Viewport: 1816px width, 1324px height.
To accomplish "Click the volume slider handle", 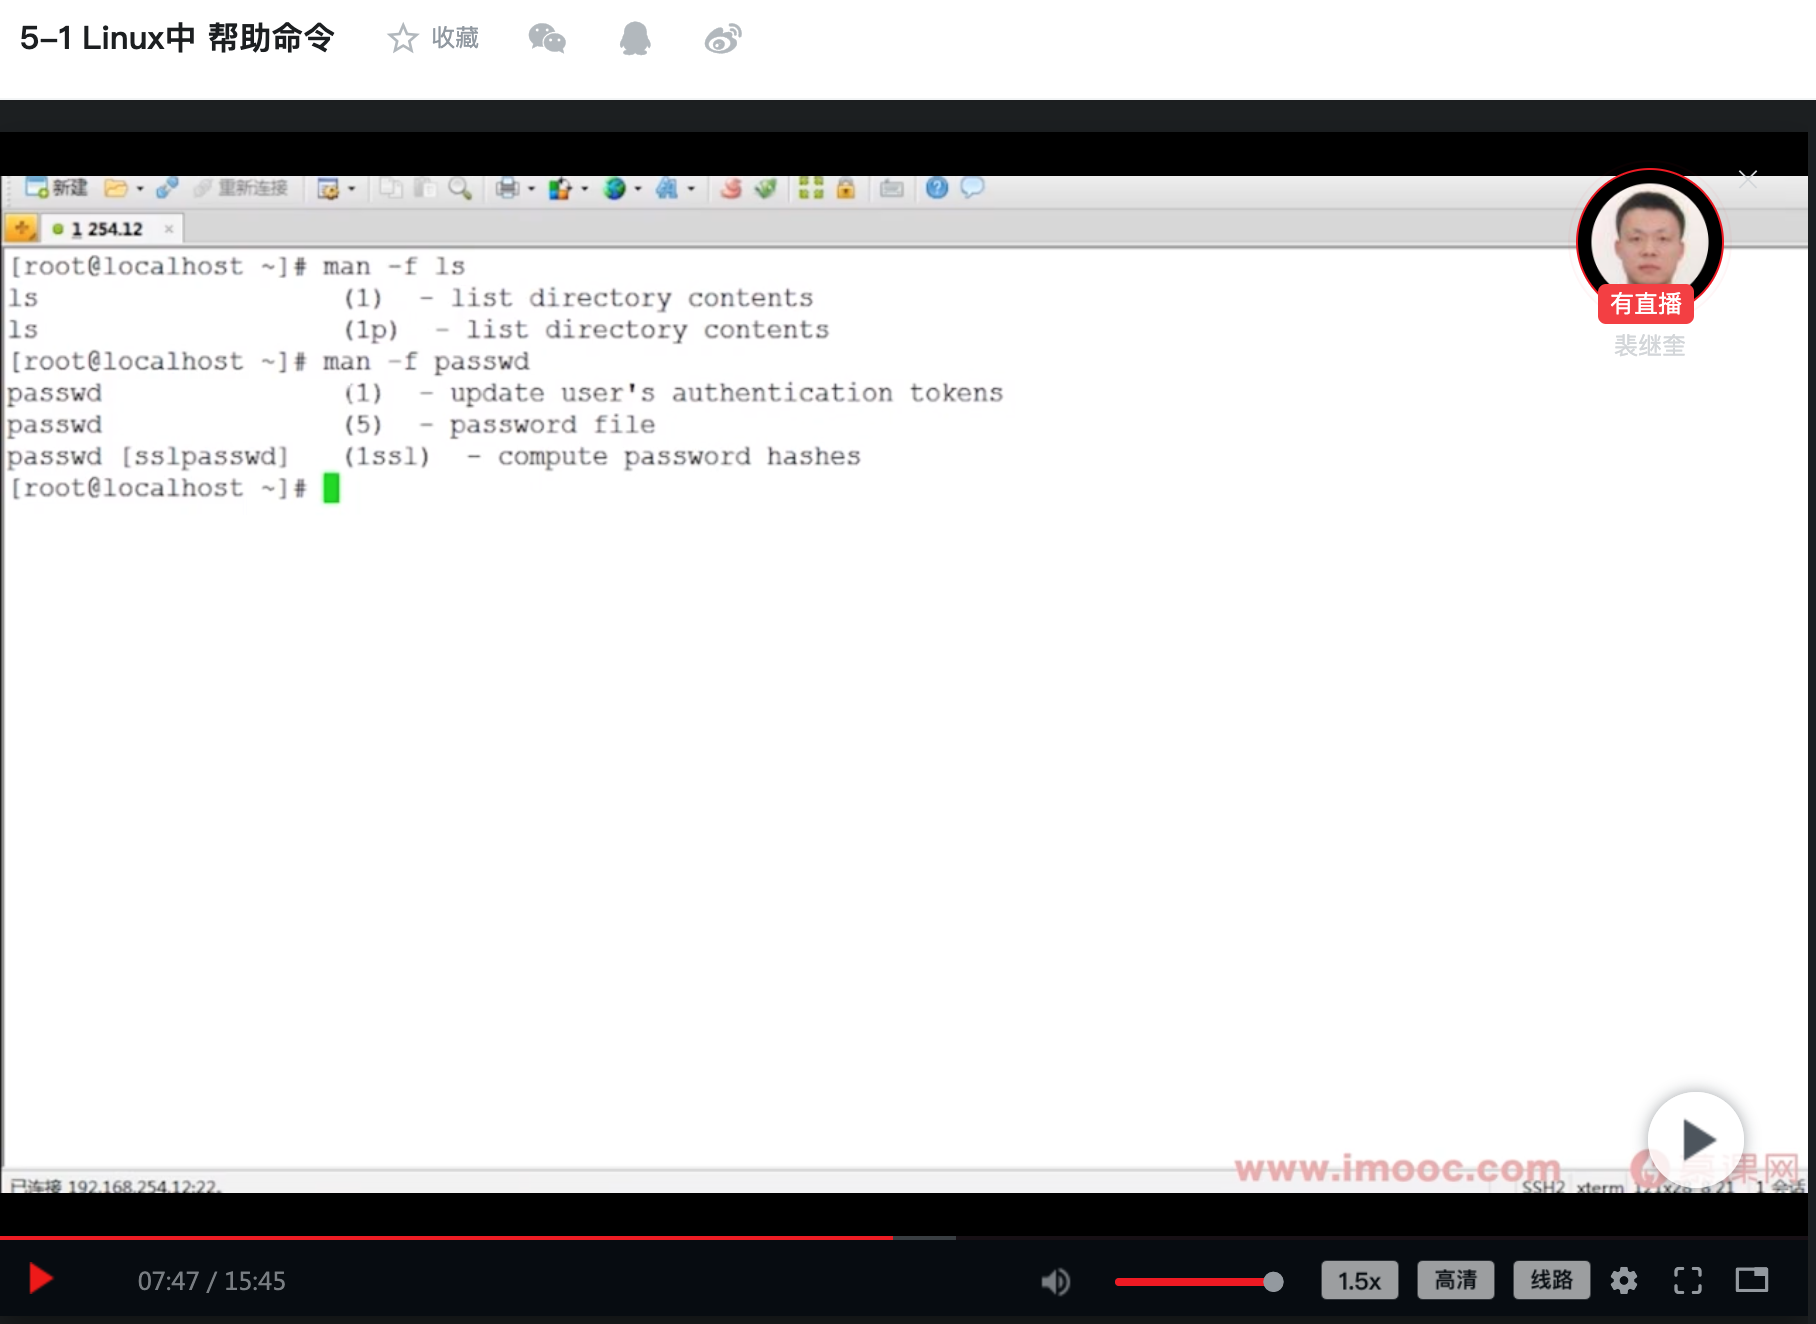I will [1273, 1282].
